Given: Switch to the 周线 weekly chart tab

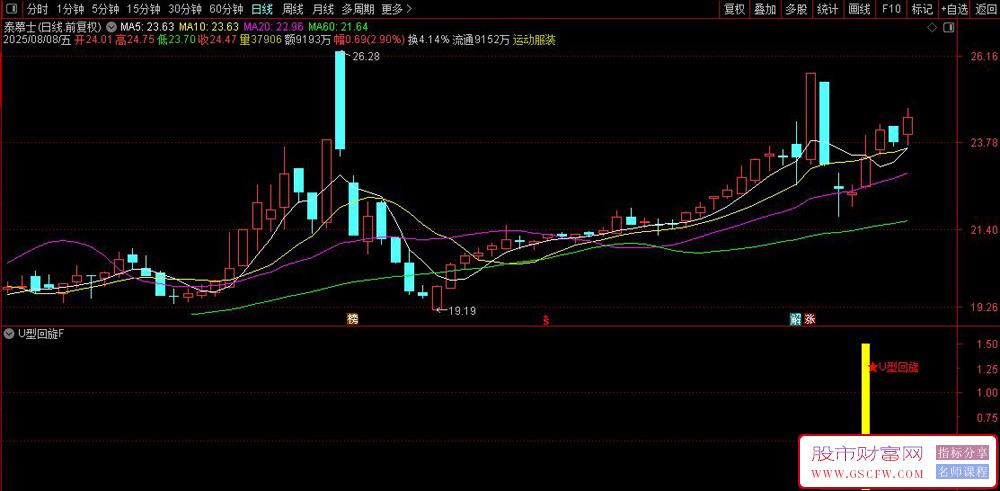Looking at the screenshot, I should [x=292, y=9].
